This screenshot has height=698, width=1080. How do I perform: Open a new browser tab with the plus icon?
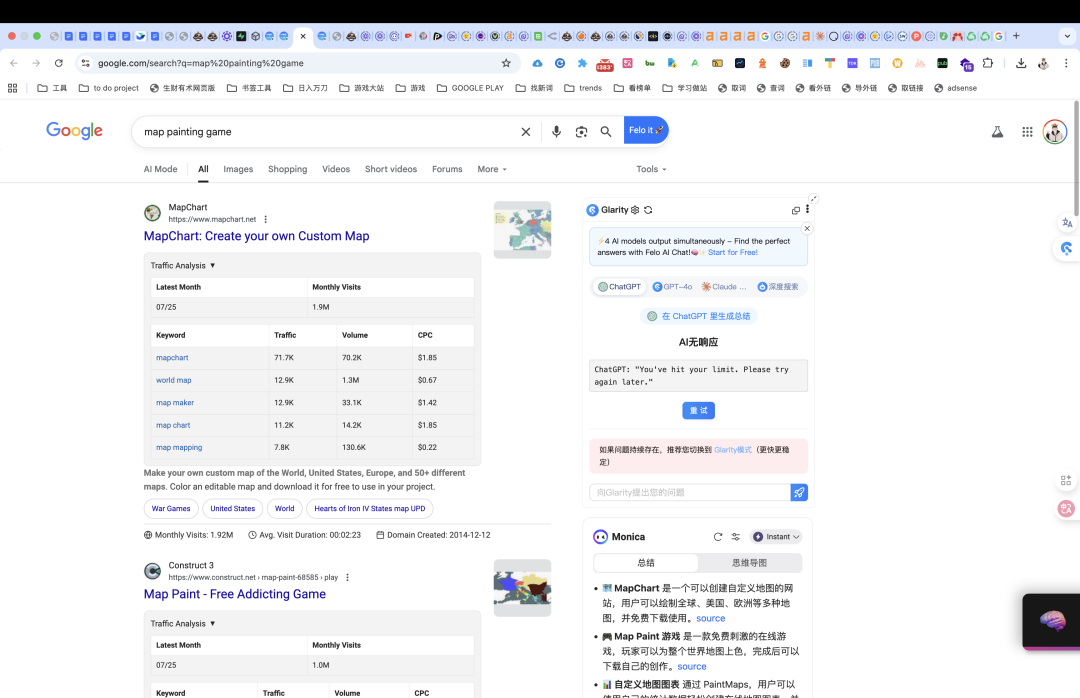pos(1016,36)
